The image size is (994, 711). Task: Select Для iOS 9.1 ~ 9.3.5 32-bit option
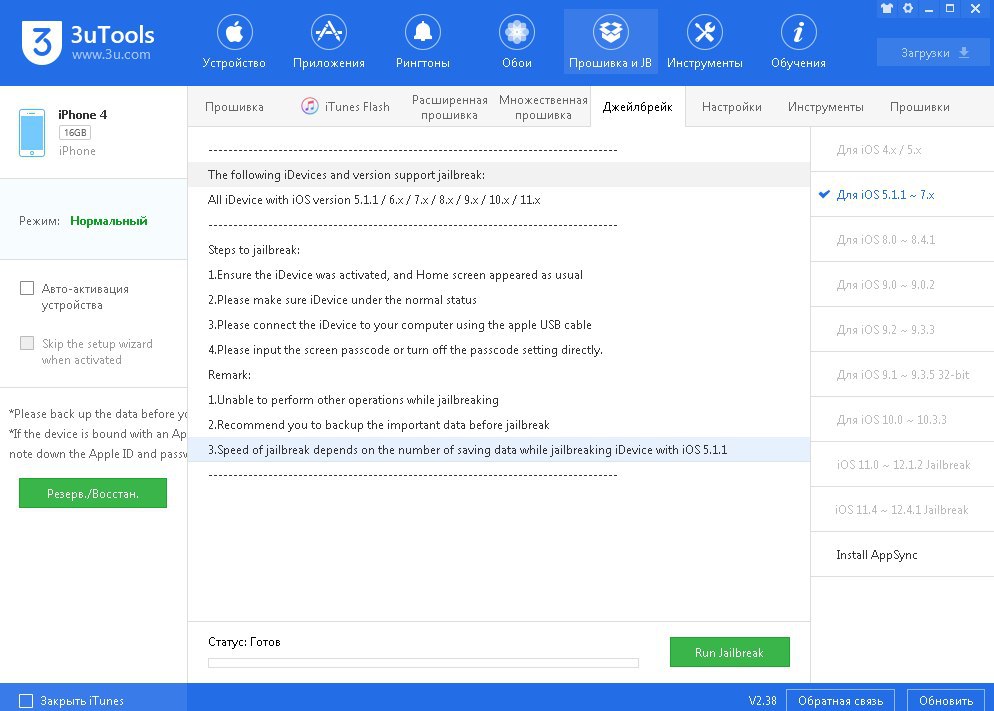(903, 375)
